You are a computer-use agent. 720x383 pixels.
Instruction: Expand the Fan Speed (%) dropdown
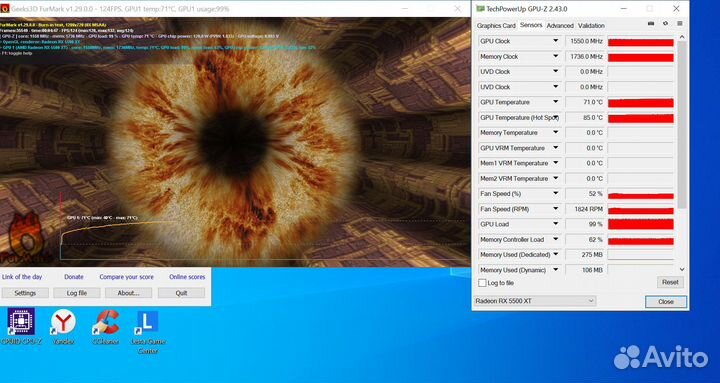coord(555,193)
